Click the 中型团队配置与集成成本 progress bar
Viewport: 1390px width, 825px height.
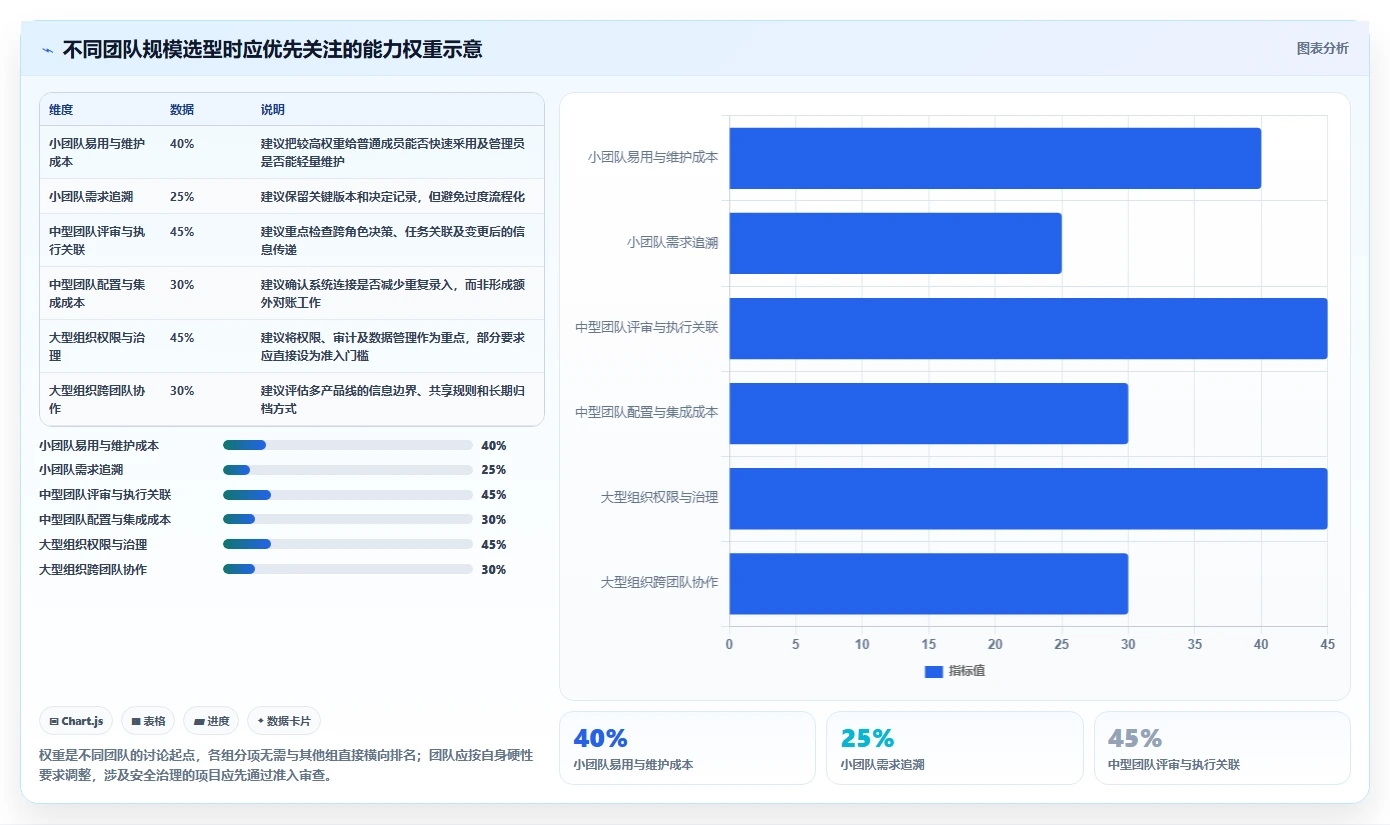coord(348,520)
